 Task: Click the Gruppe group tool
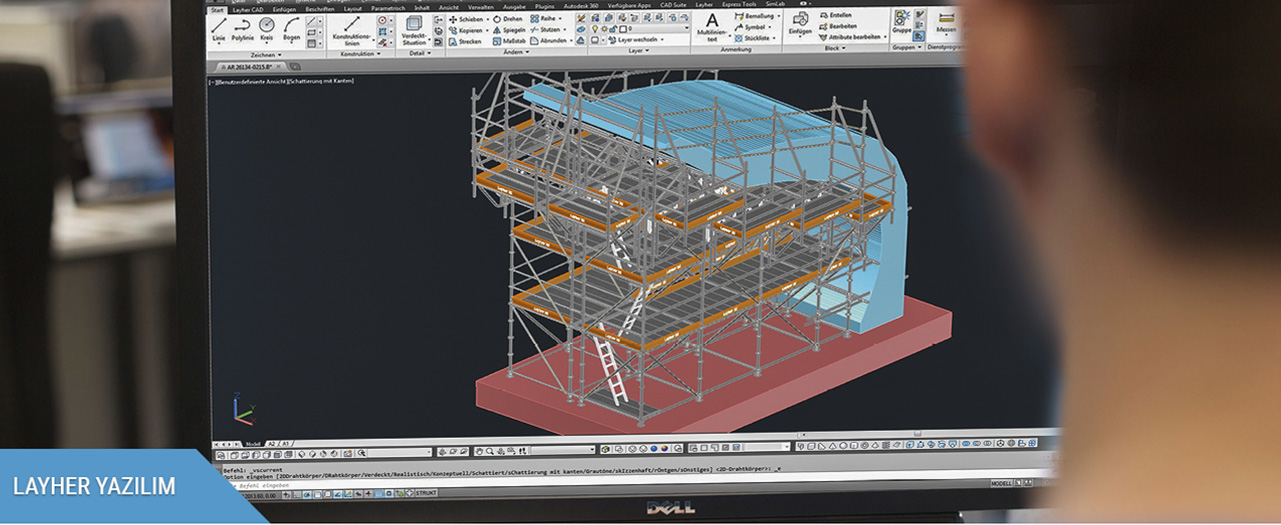902,22
